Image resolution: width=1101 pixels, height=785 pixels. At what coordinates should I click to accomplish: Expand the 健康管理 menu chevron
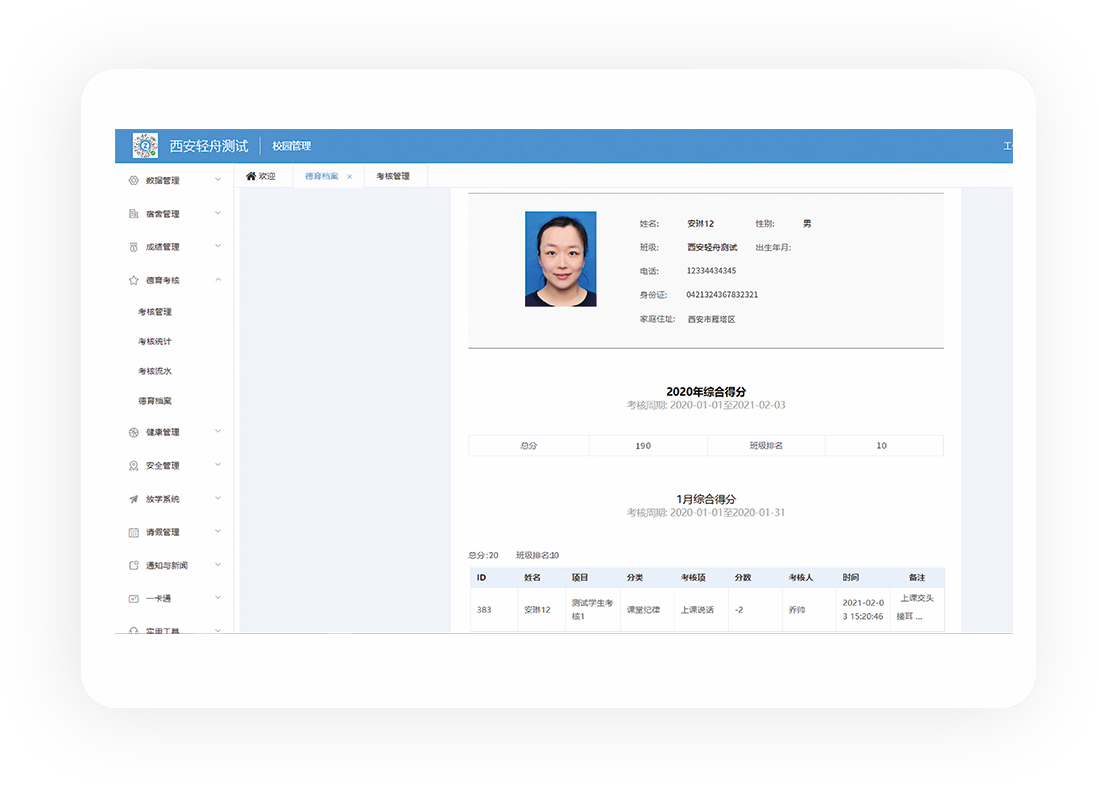click(218, 432)
